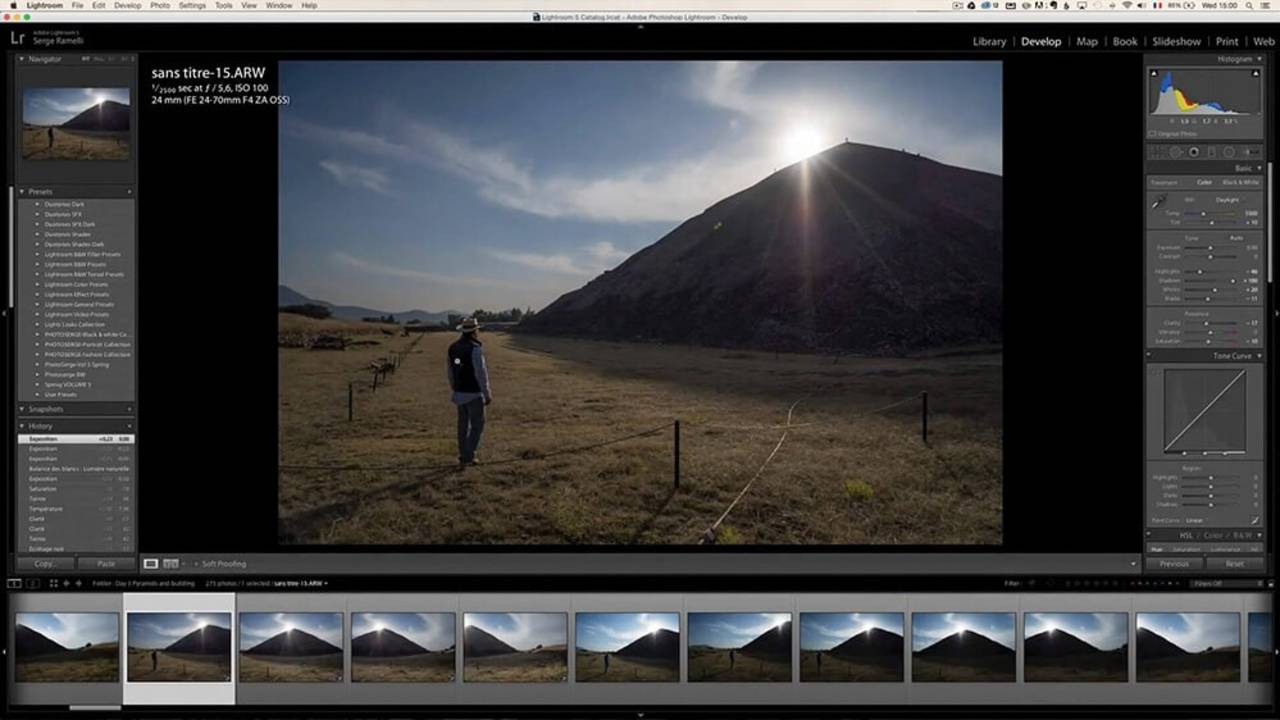Click the Reset button
1280x720 pixels.
1234,563
